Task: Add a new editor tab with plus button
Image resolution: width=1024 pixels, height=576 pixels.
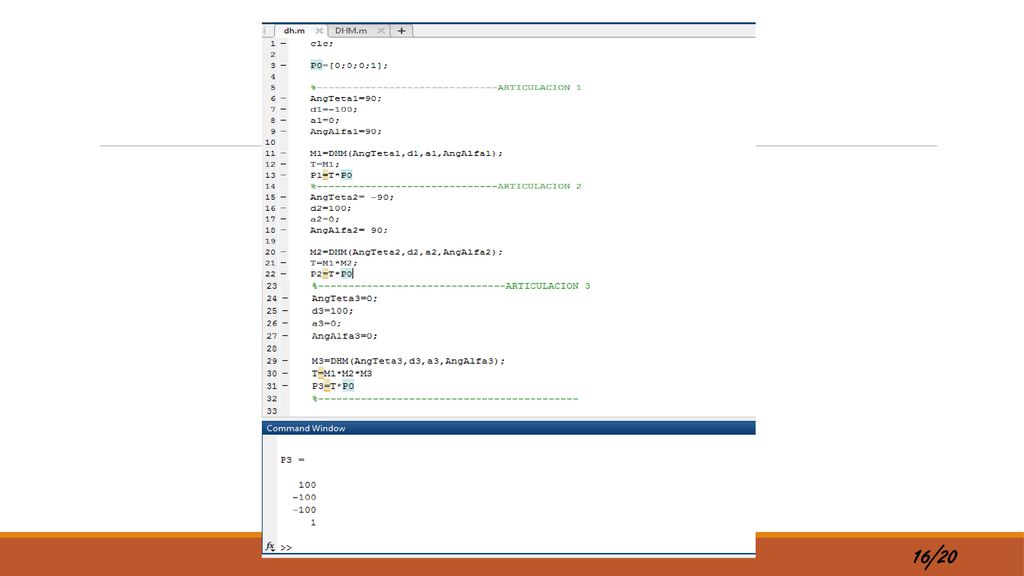Action: [x=402, y=31]
